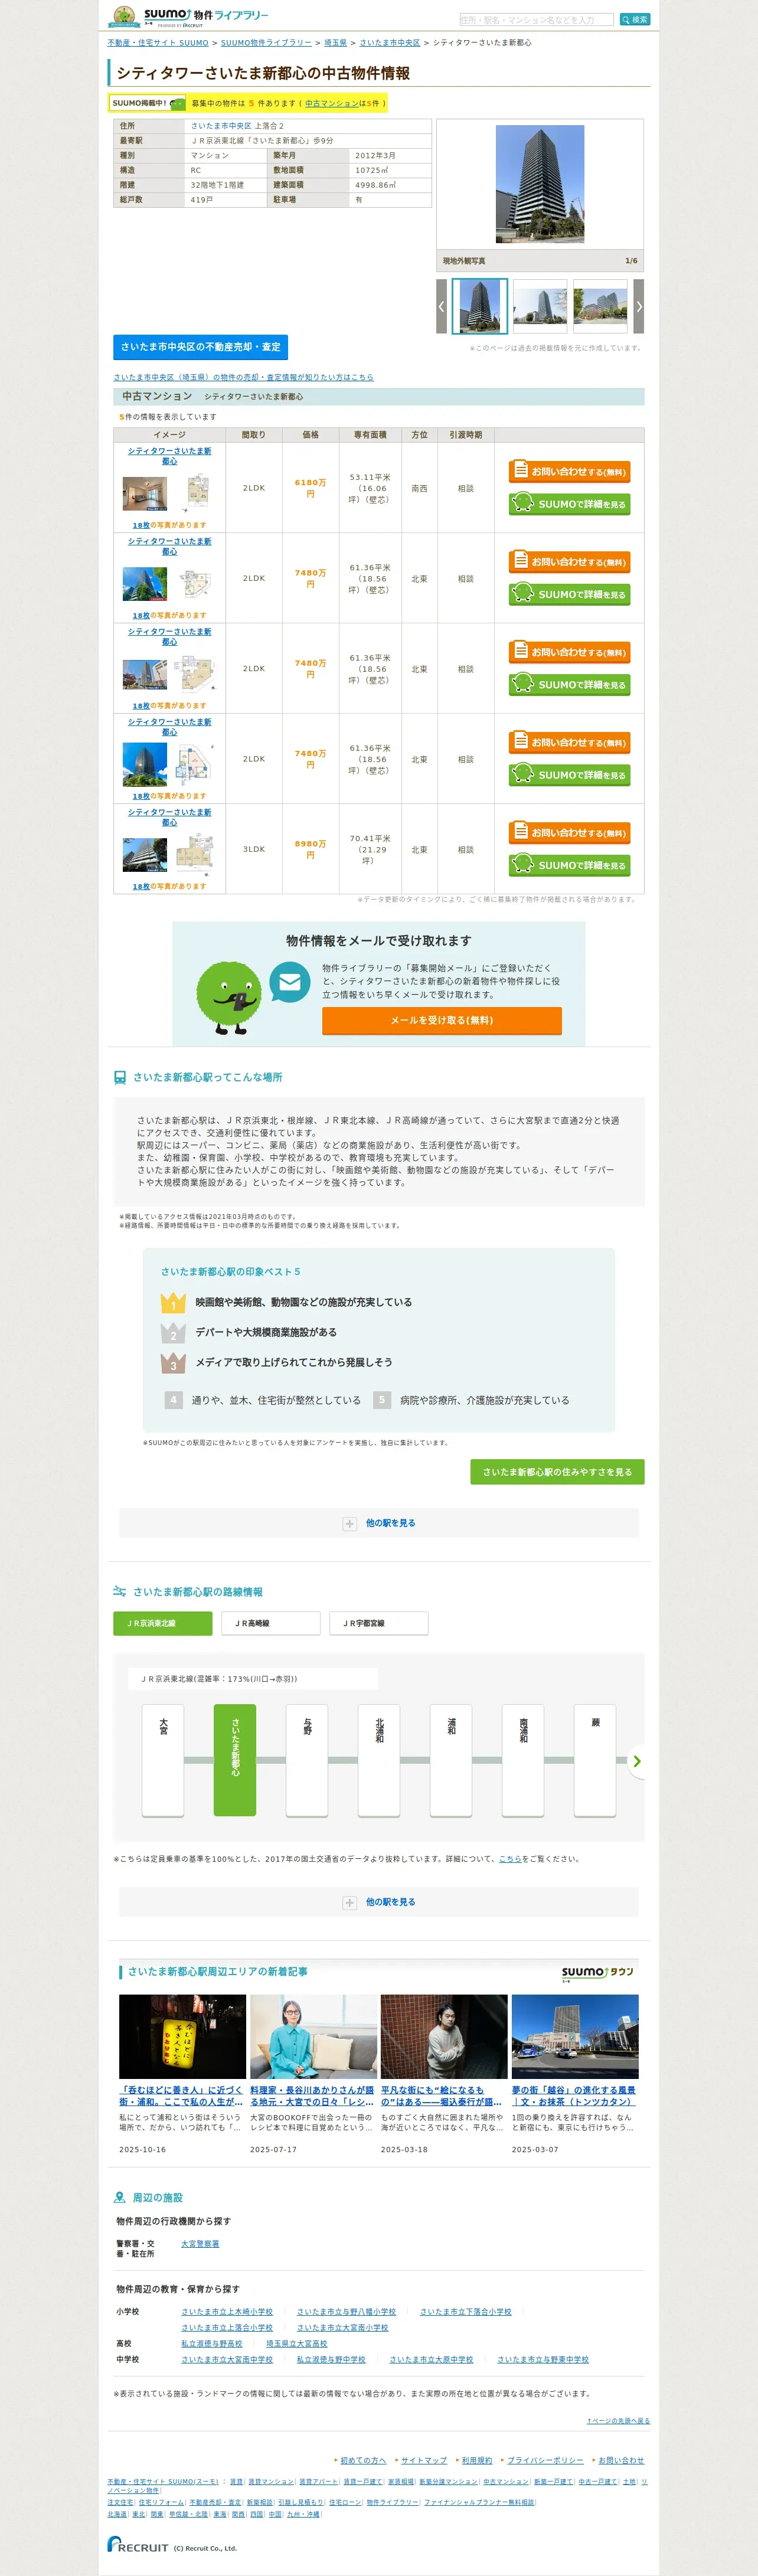Select the ＪＲ宇都宮線 tab
The width and height of the screenshot is (758, 2576).
pos(379,1623)
